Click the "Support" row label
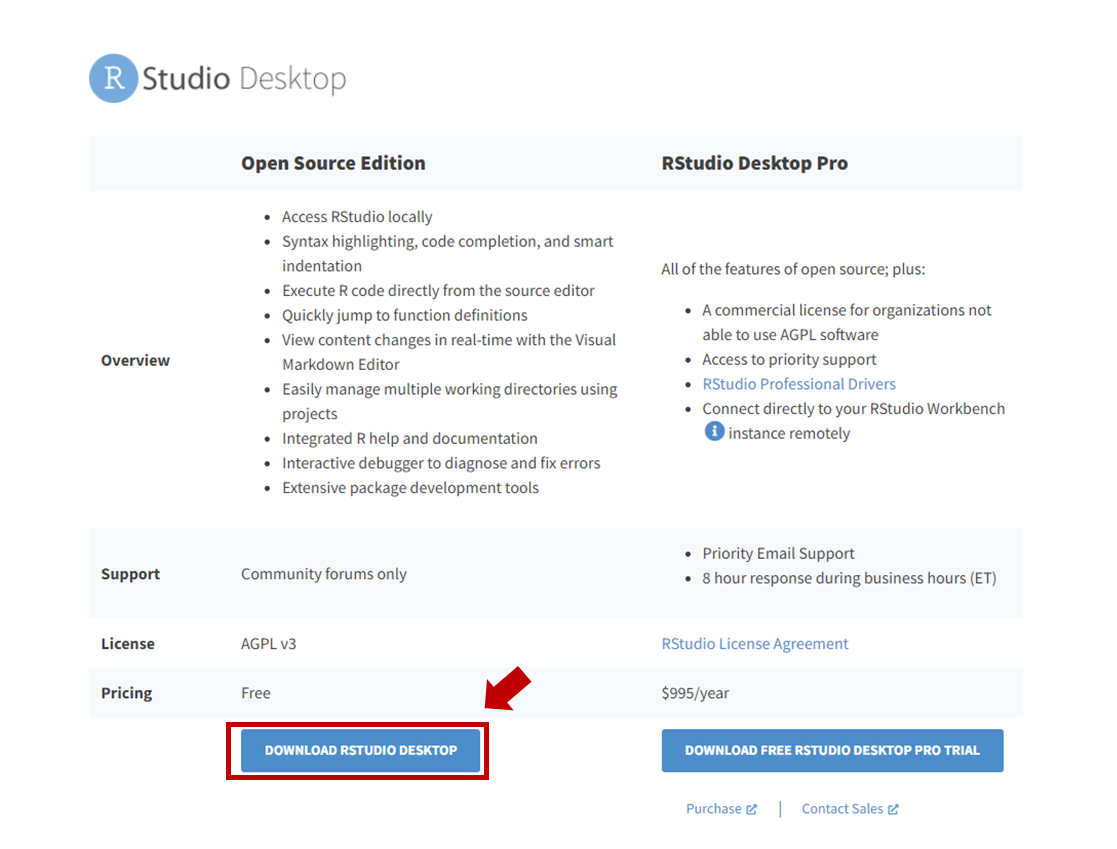The width and height of the screenshot is (1117, 849). pyautogui.click(x=130, y=574)
